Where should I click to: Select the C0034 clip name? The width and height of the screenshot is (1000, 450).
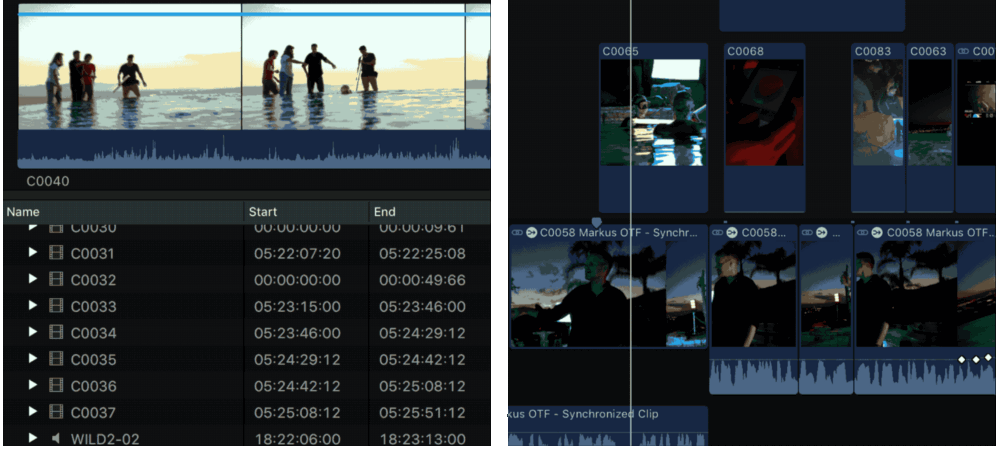93,333
